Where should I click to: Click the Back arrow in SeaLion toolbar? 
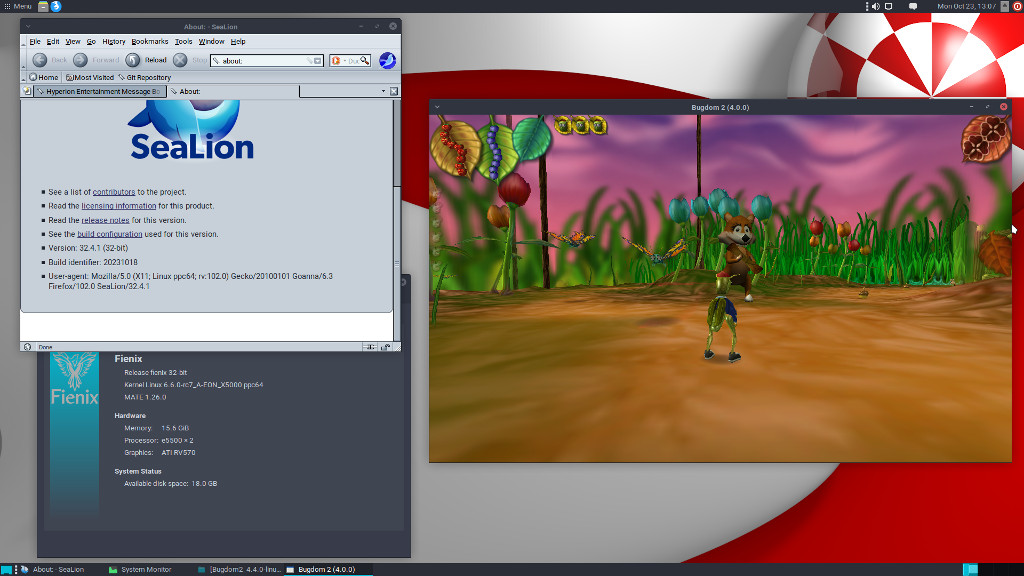pos(40,60)
